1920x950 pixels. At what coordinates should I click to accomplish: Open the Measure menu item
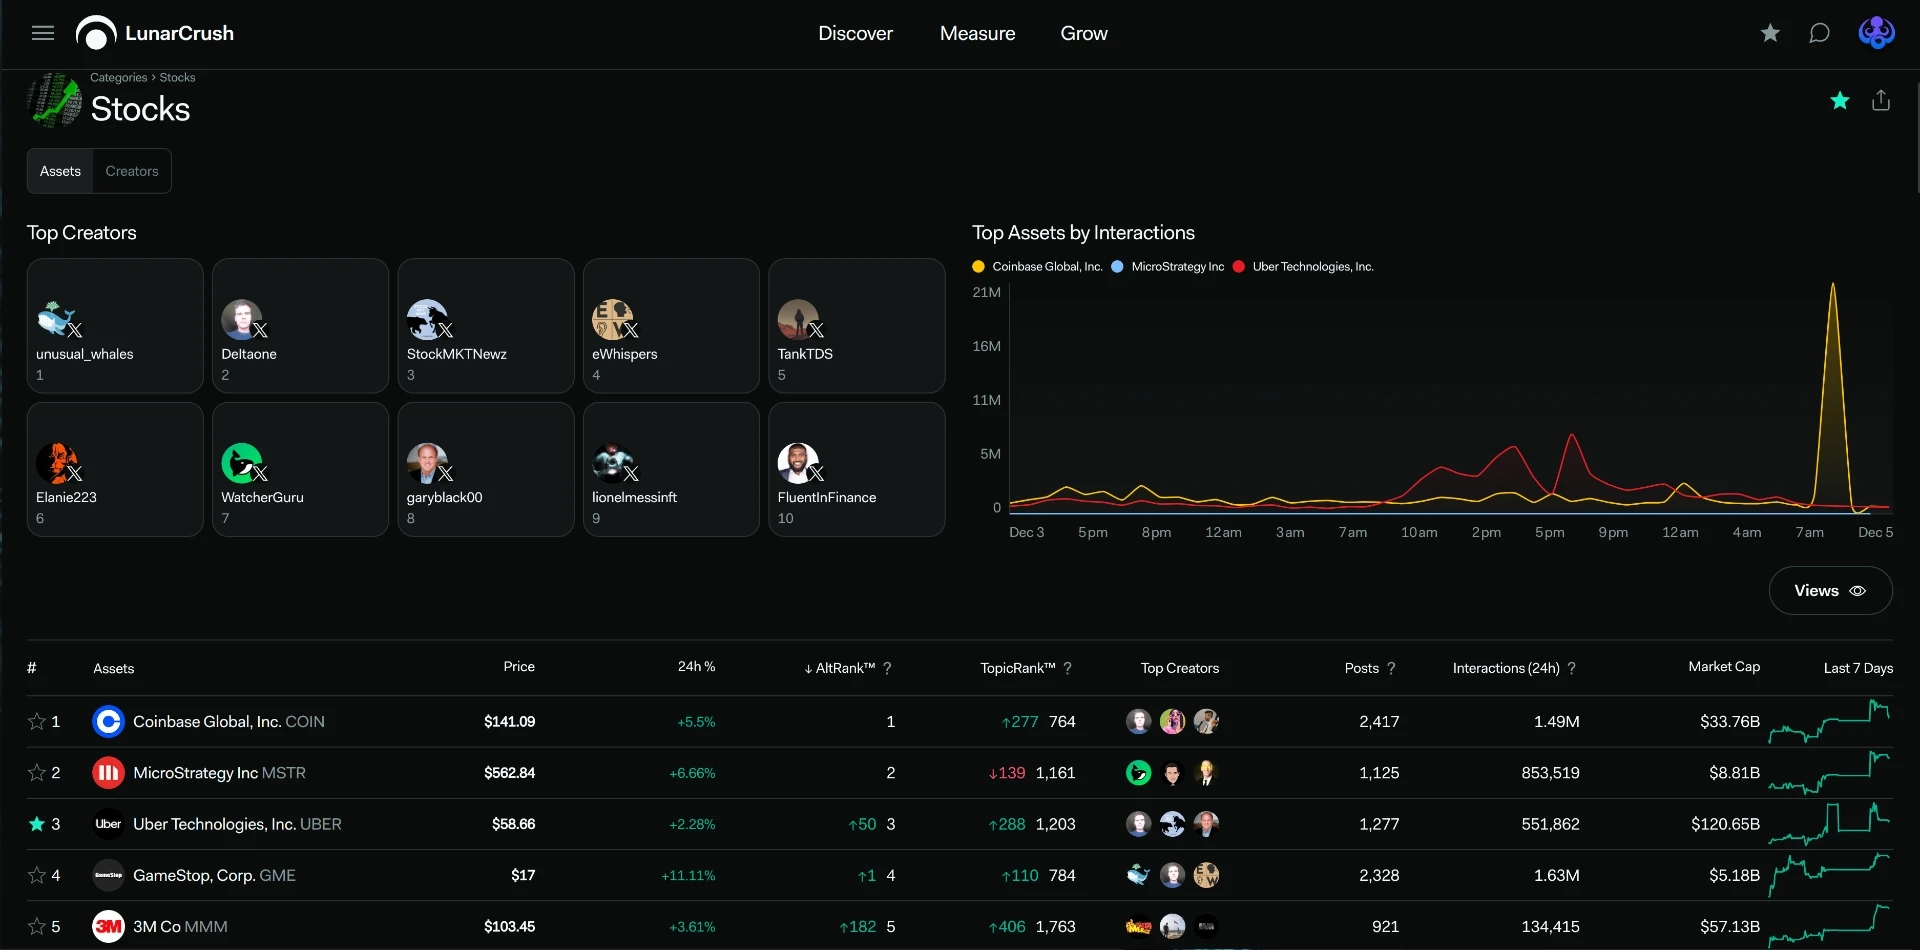pos(977,33)
